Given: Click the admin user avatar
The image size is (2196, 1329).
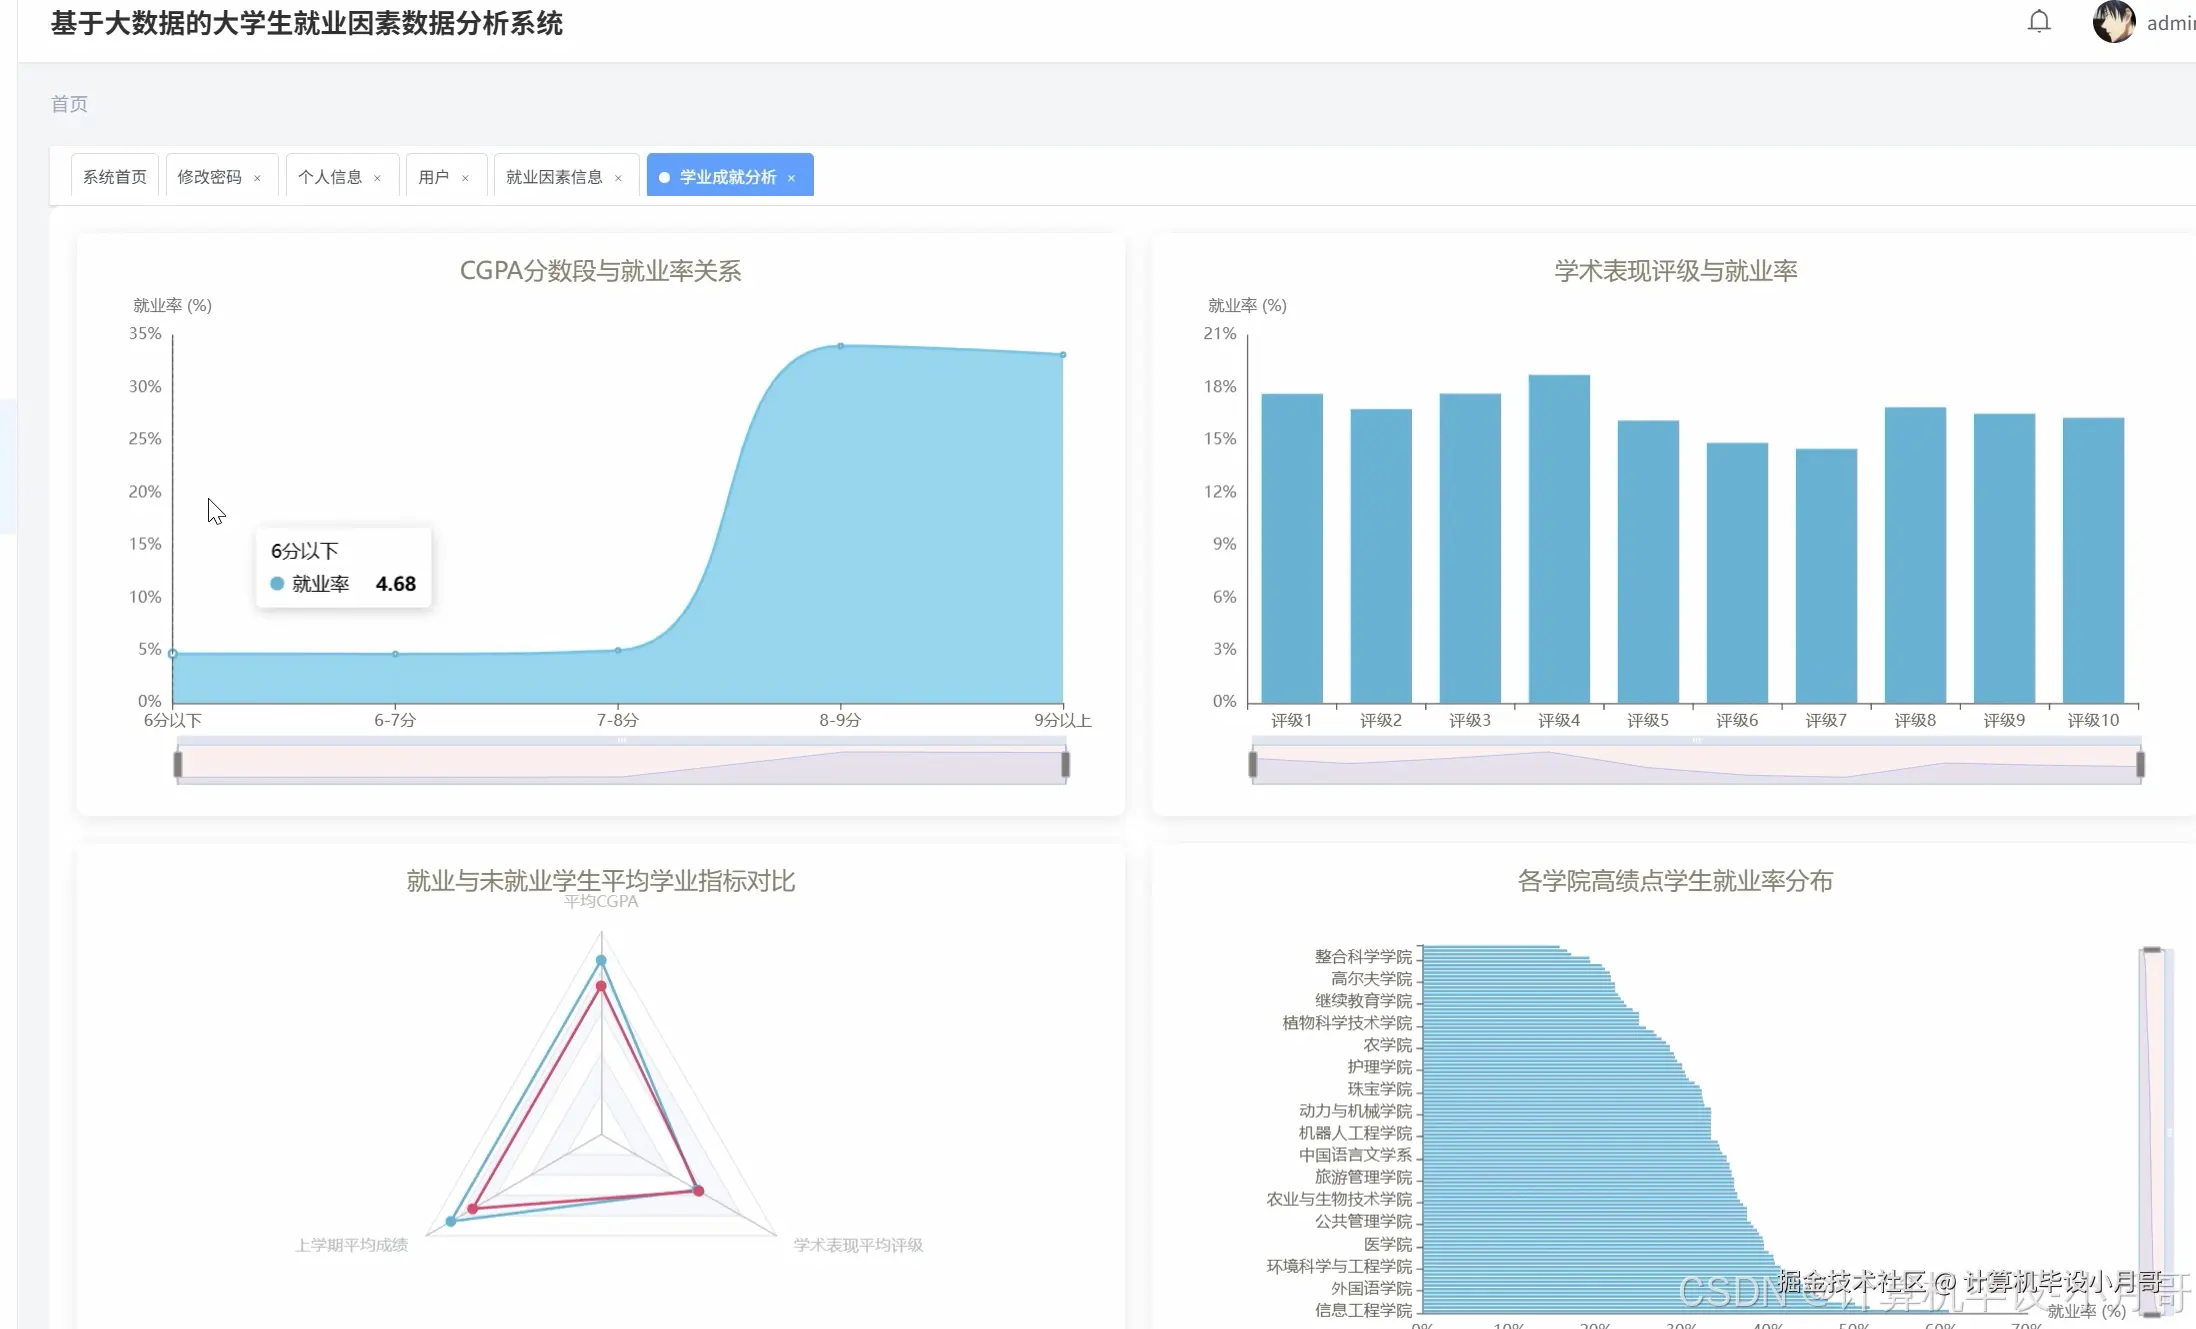Looking at the screenshot, I should coord(2113,22).
